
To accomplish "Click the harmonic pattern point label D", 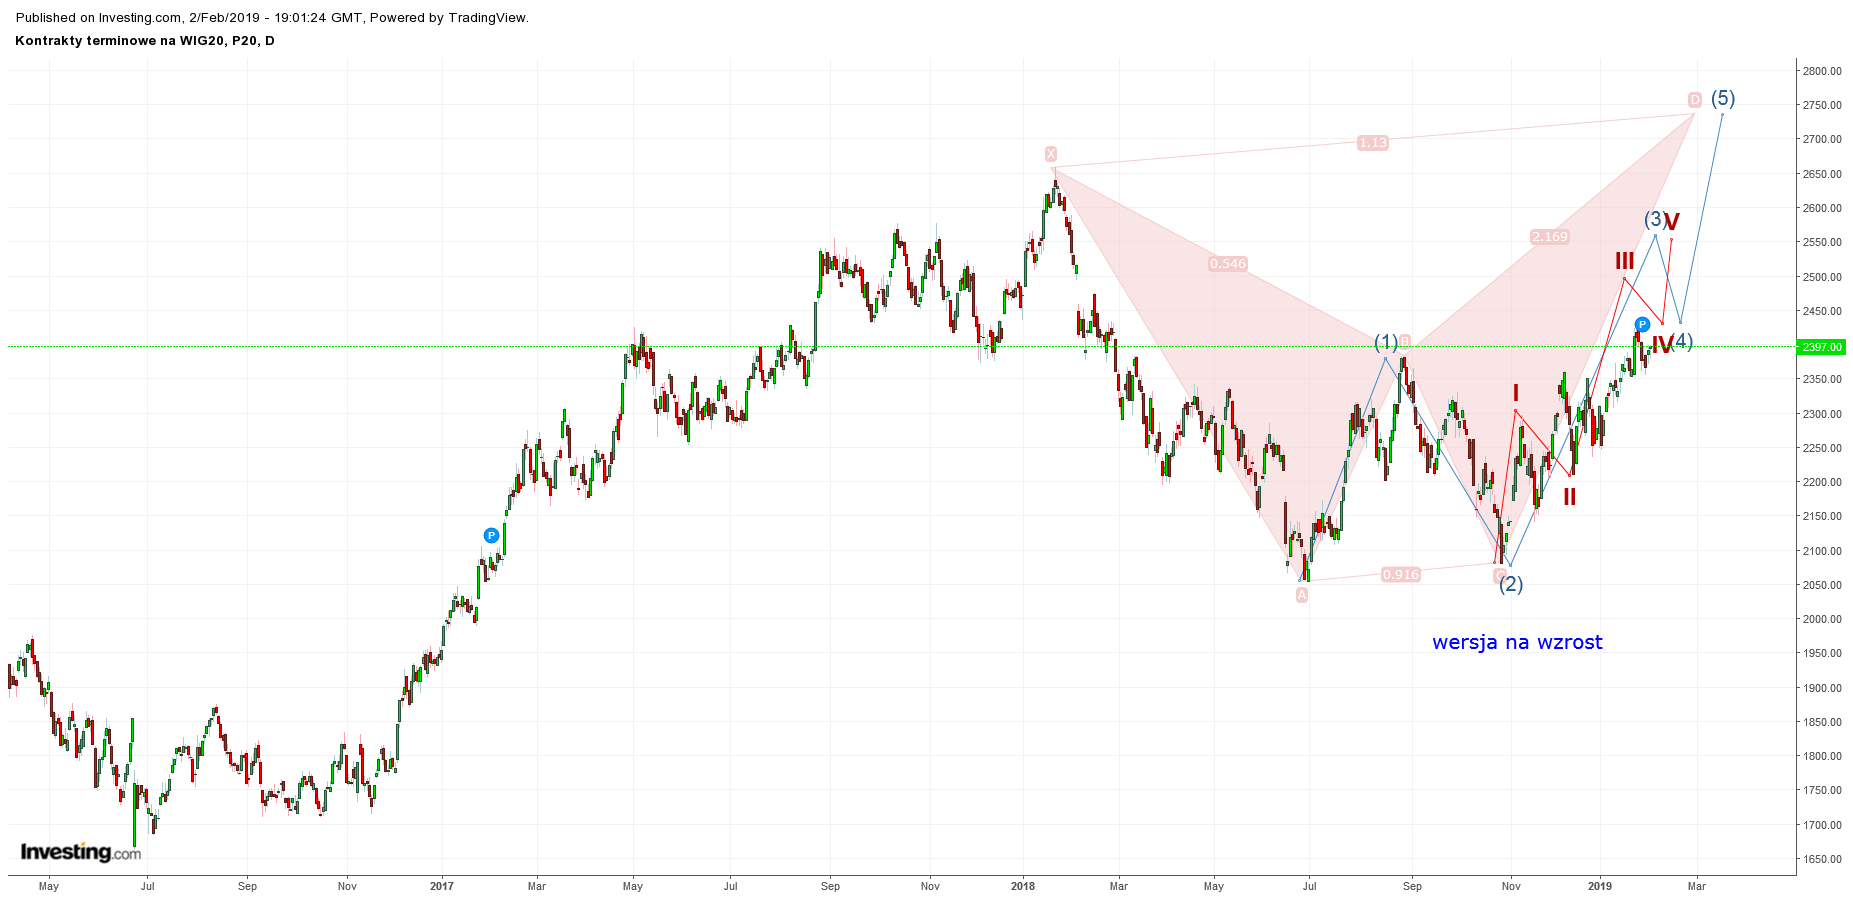I will [x=1695, y=100].
